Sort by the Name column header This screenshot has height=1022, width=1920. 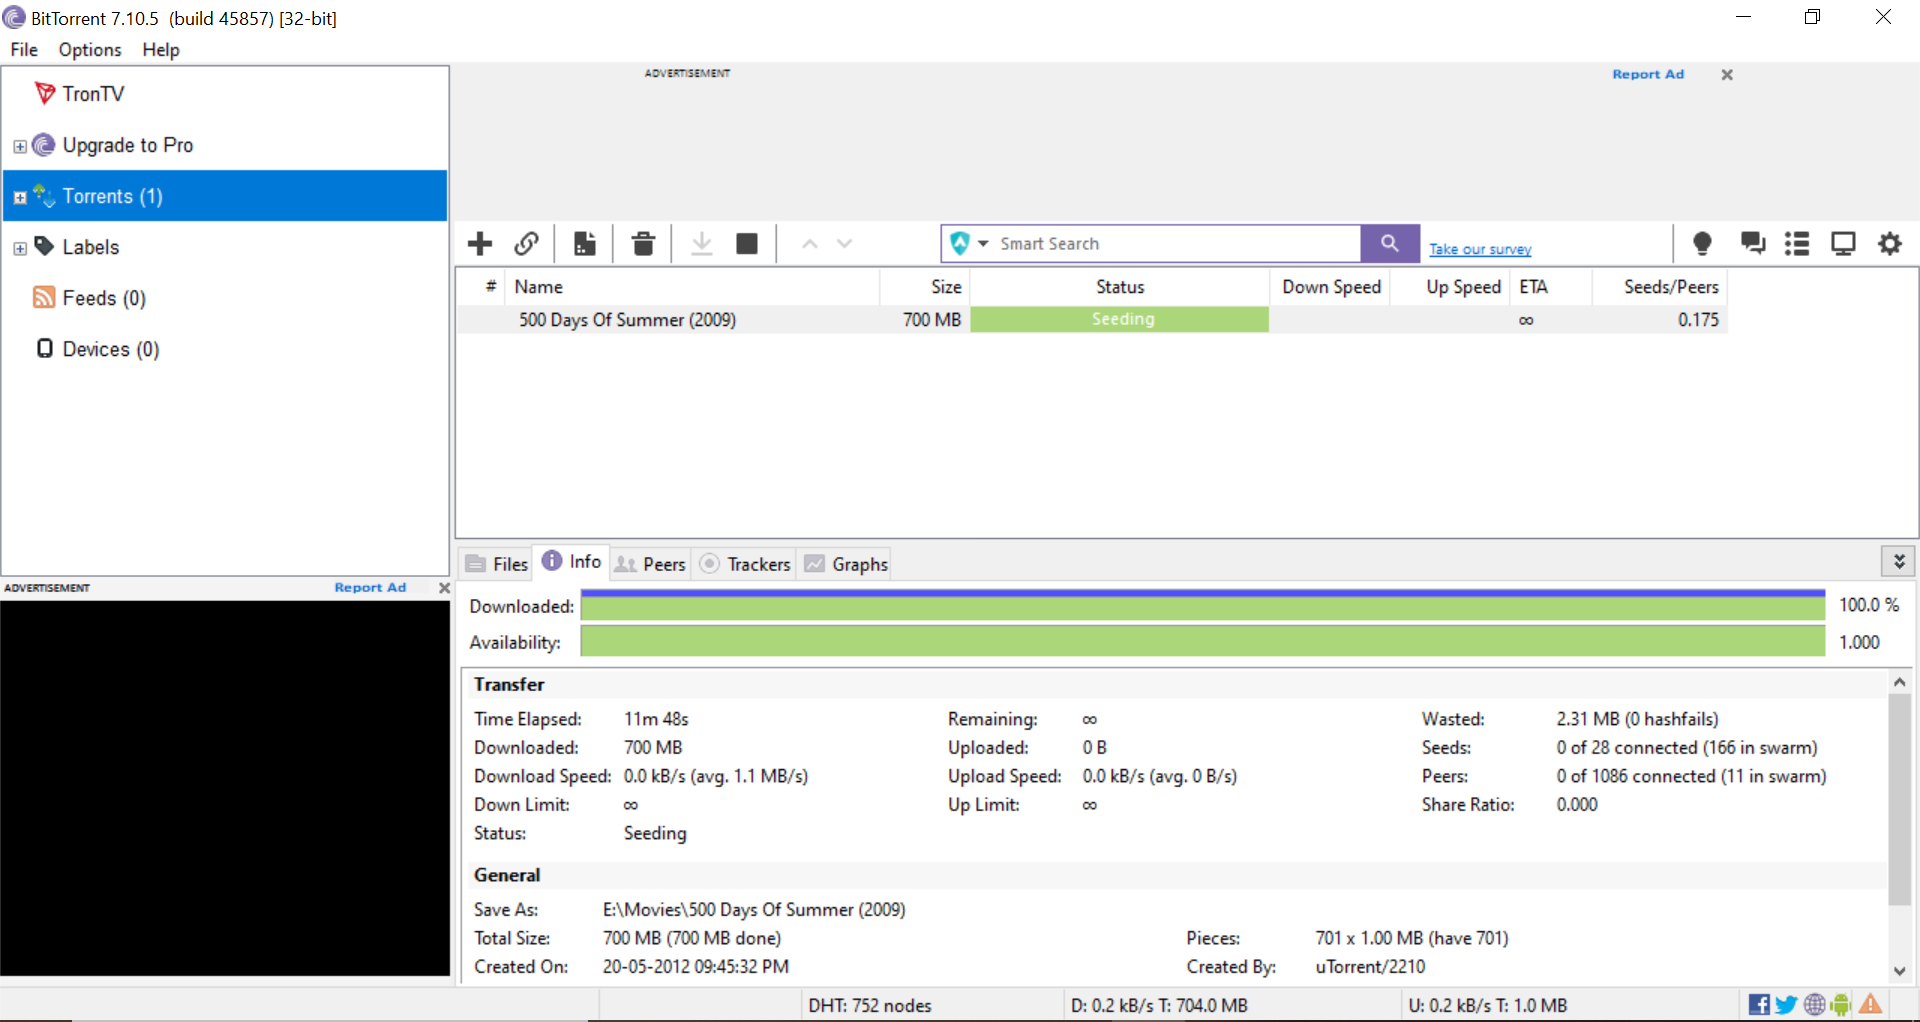692,287
